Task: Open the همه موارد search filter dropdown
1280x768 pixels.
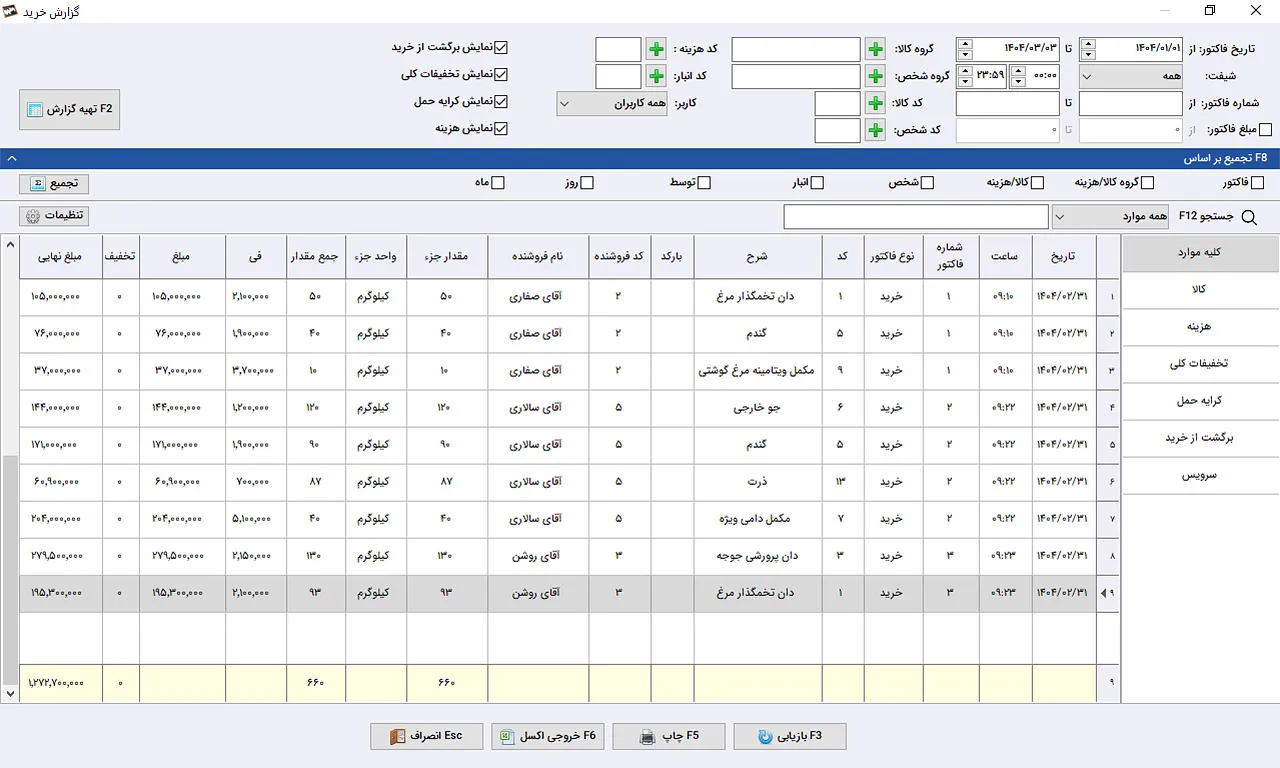Action: pos(1109,217)
